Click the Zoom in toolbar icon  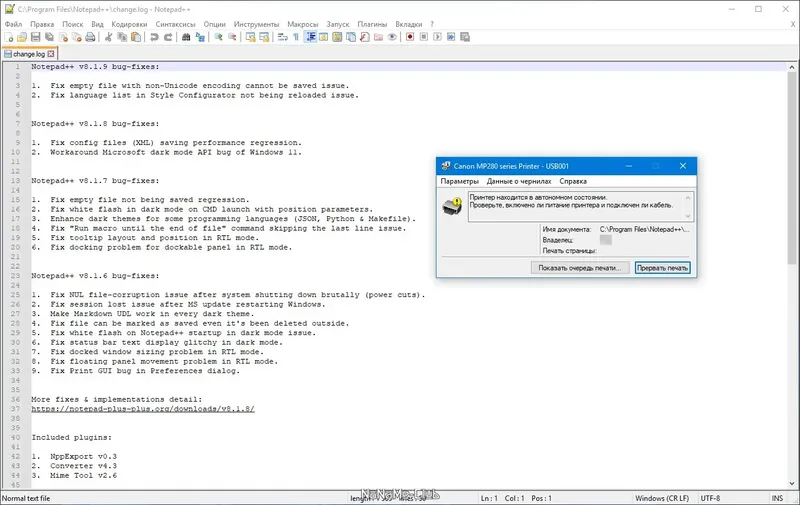pyautogui.click(x=218, y=37)
